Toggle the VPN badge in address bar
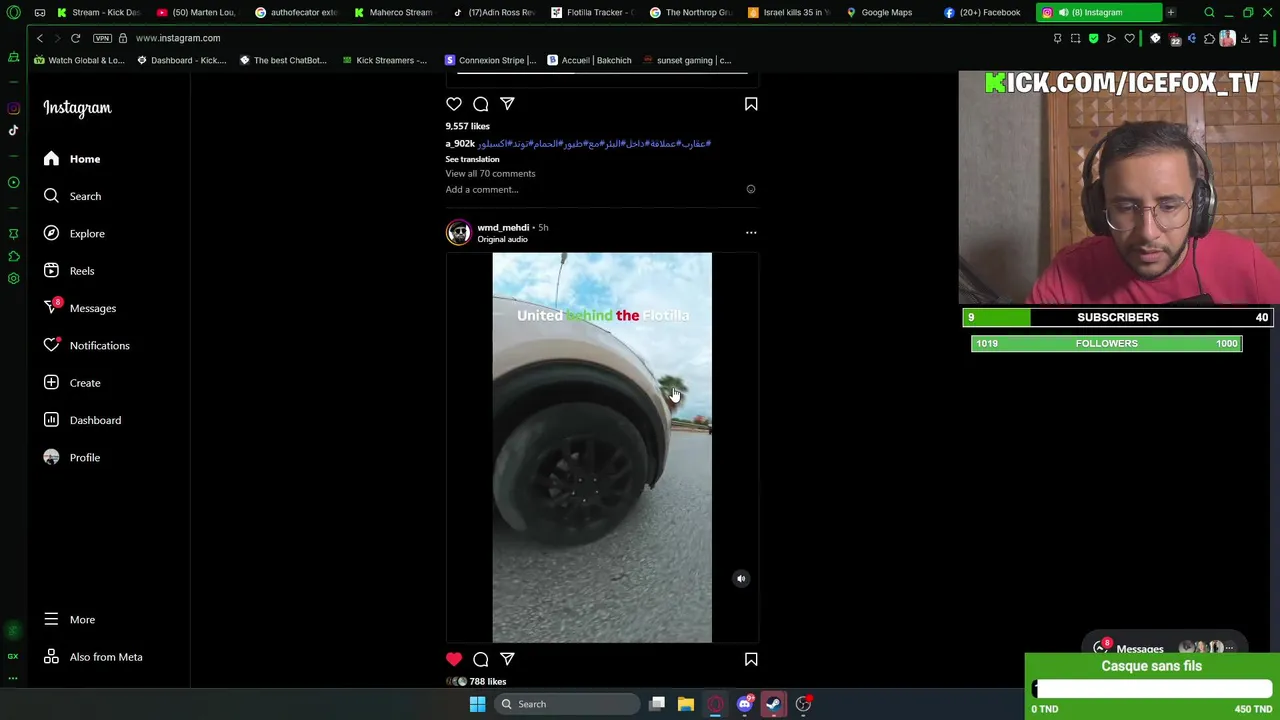This screenshot has height=720, width=1280. (x=102, y=38)
